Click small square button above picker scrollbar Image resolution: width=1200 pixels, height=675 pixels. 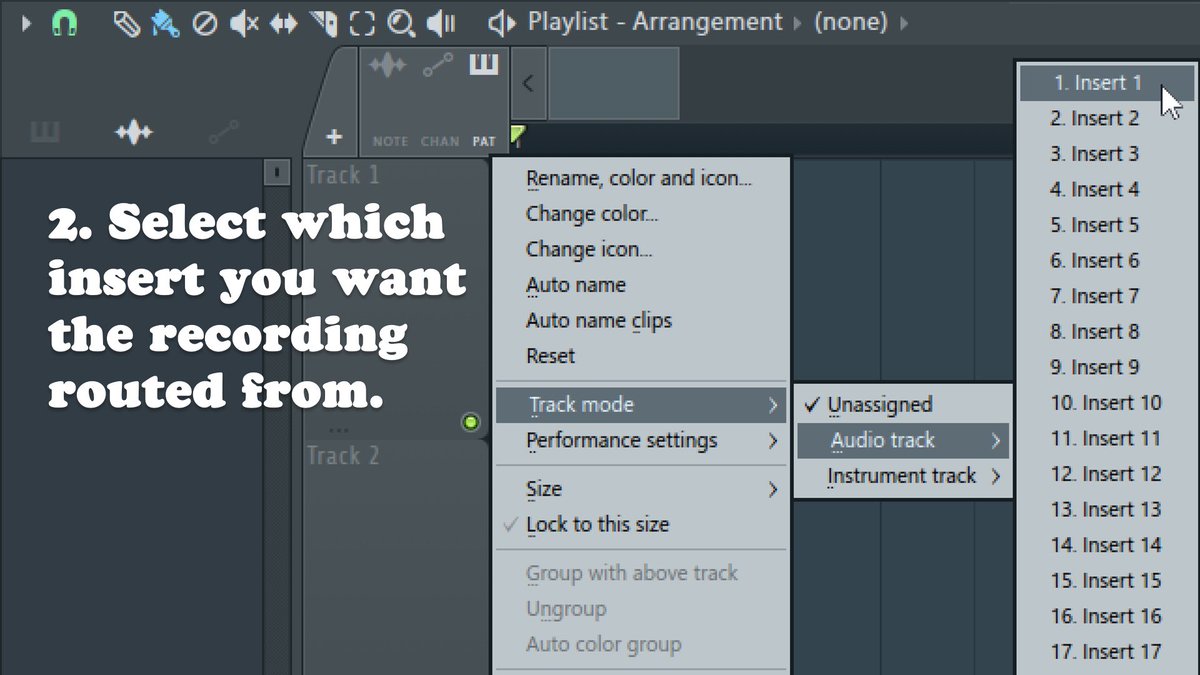pos(276,172)
